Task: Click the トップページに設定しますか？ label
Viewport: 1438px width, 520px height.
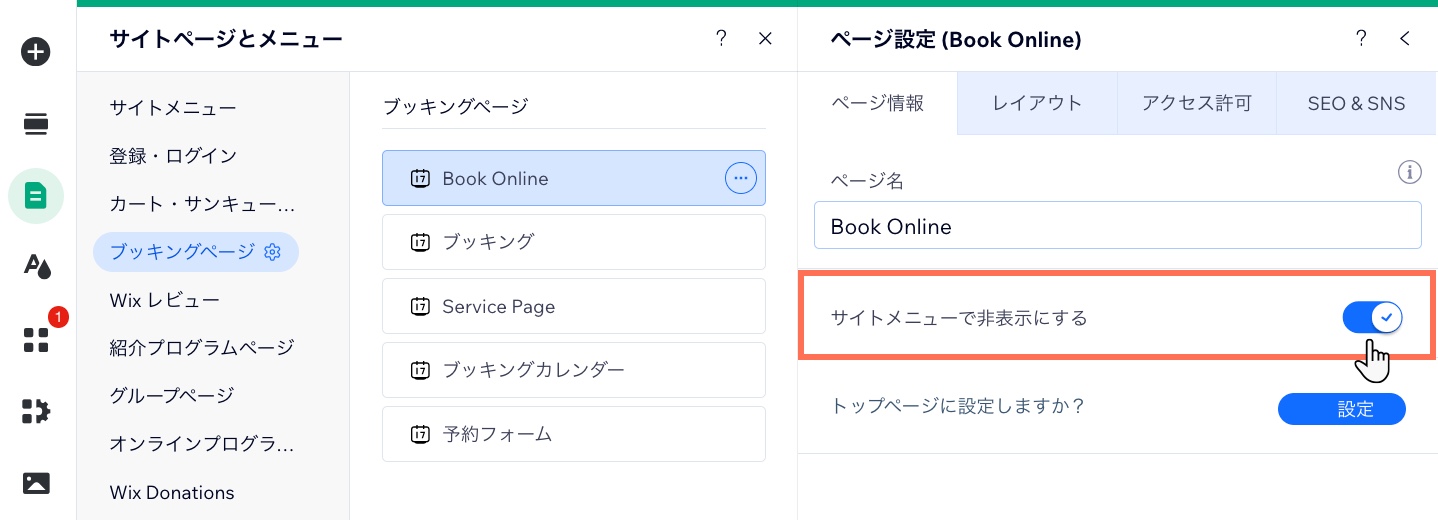Action: (x=958, y=407)
